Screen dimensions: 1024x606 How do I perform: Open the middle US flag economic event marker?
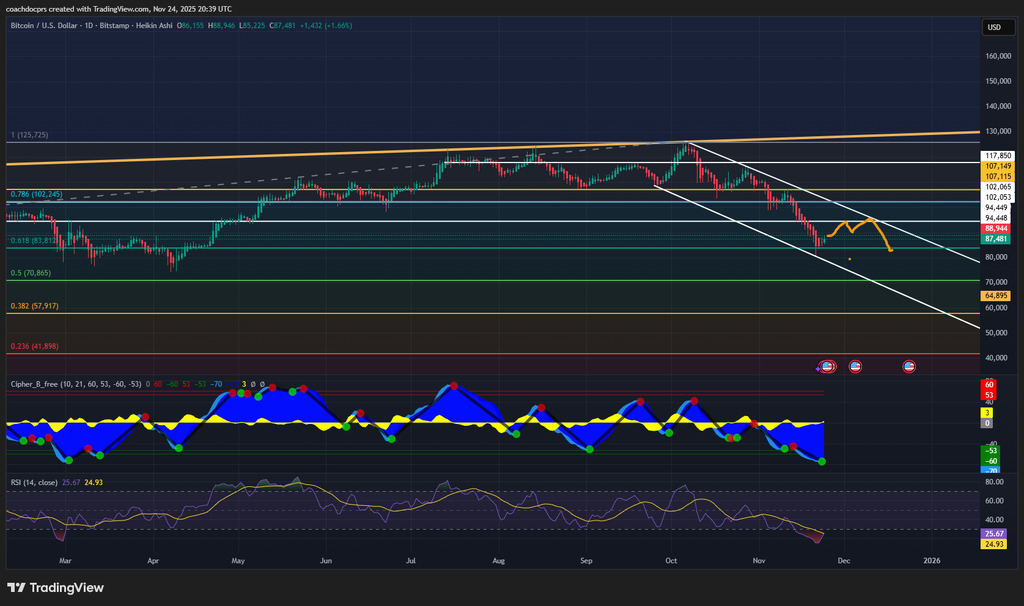point(855,367)
